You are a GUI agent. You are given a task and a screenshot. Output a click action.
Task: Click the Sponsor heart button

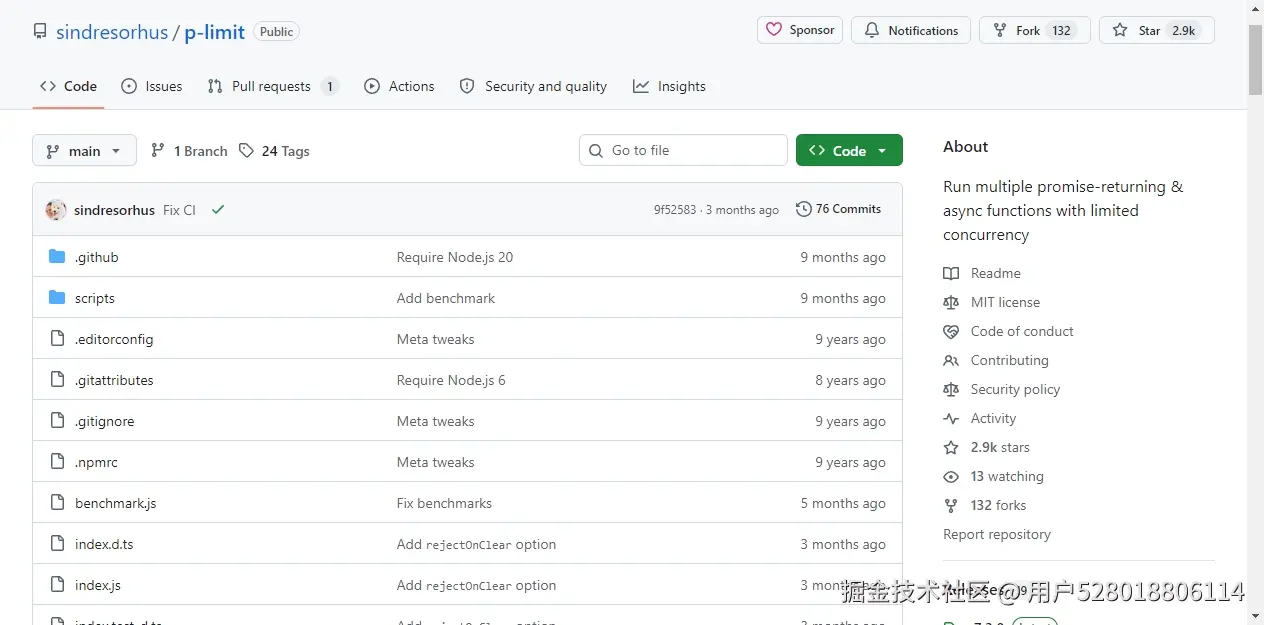pos(800,30)
